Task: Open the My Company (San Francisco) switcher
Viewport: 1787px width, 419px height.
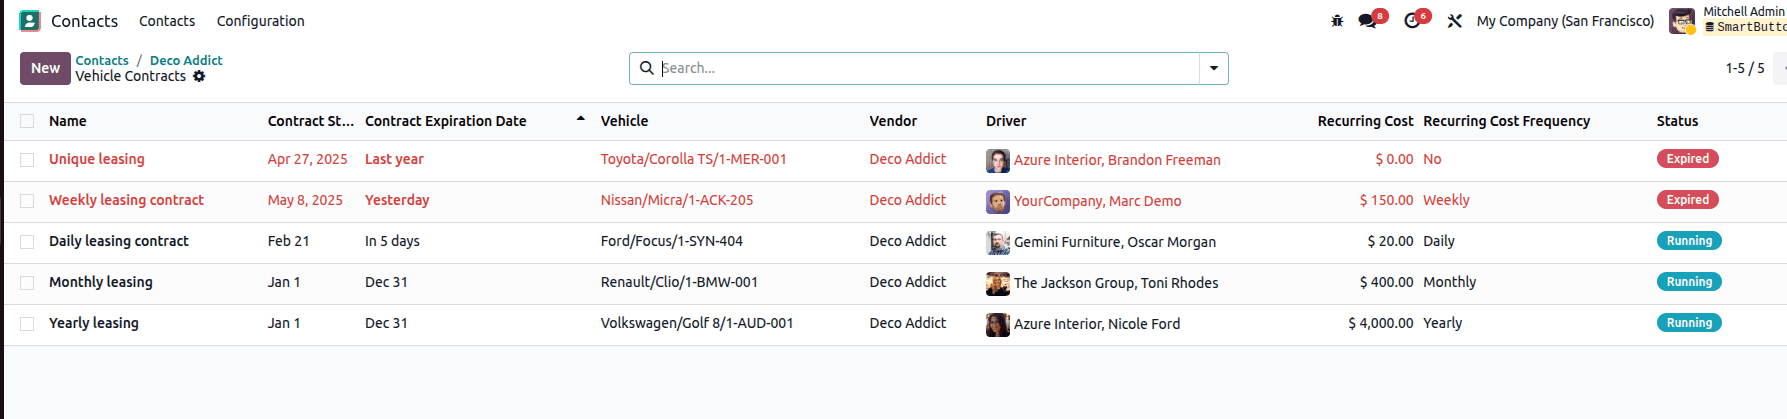Action: (1565, 21)
